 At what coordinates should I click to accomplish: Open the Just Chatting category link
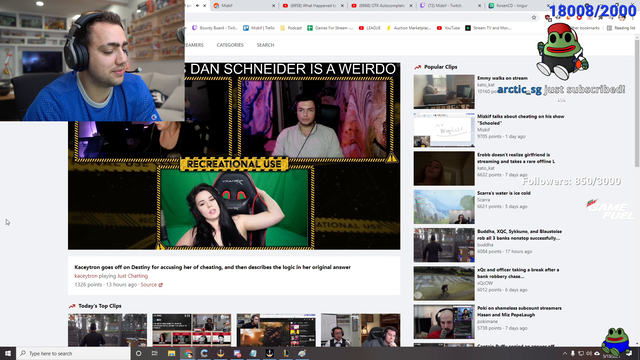133,276
